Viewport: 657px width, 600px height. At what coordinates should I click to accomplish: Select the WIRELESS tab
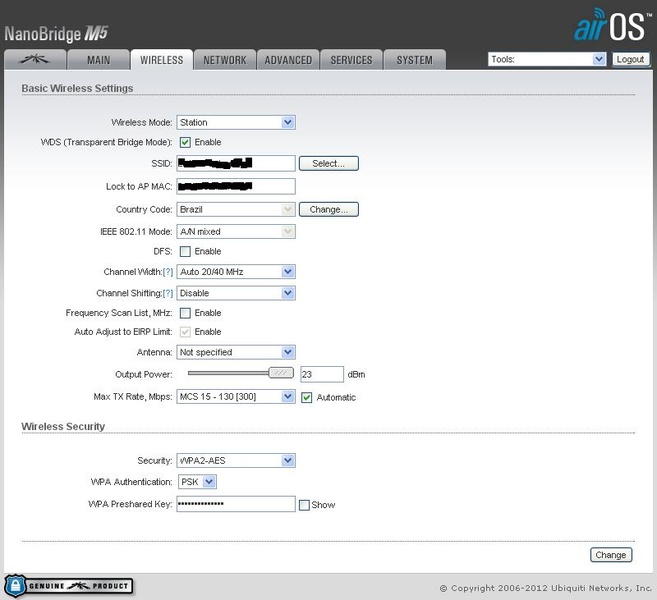pos(162,59)
